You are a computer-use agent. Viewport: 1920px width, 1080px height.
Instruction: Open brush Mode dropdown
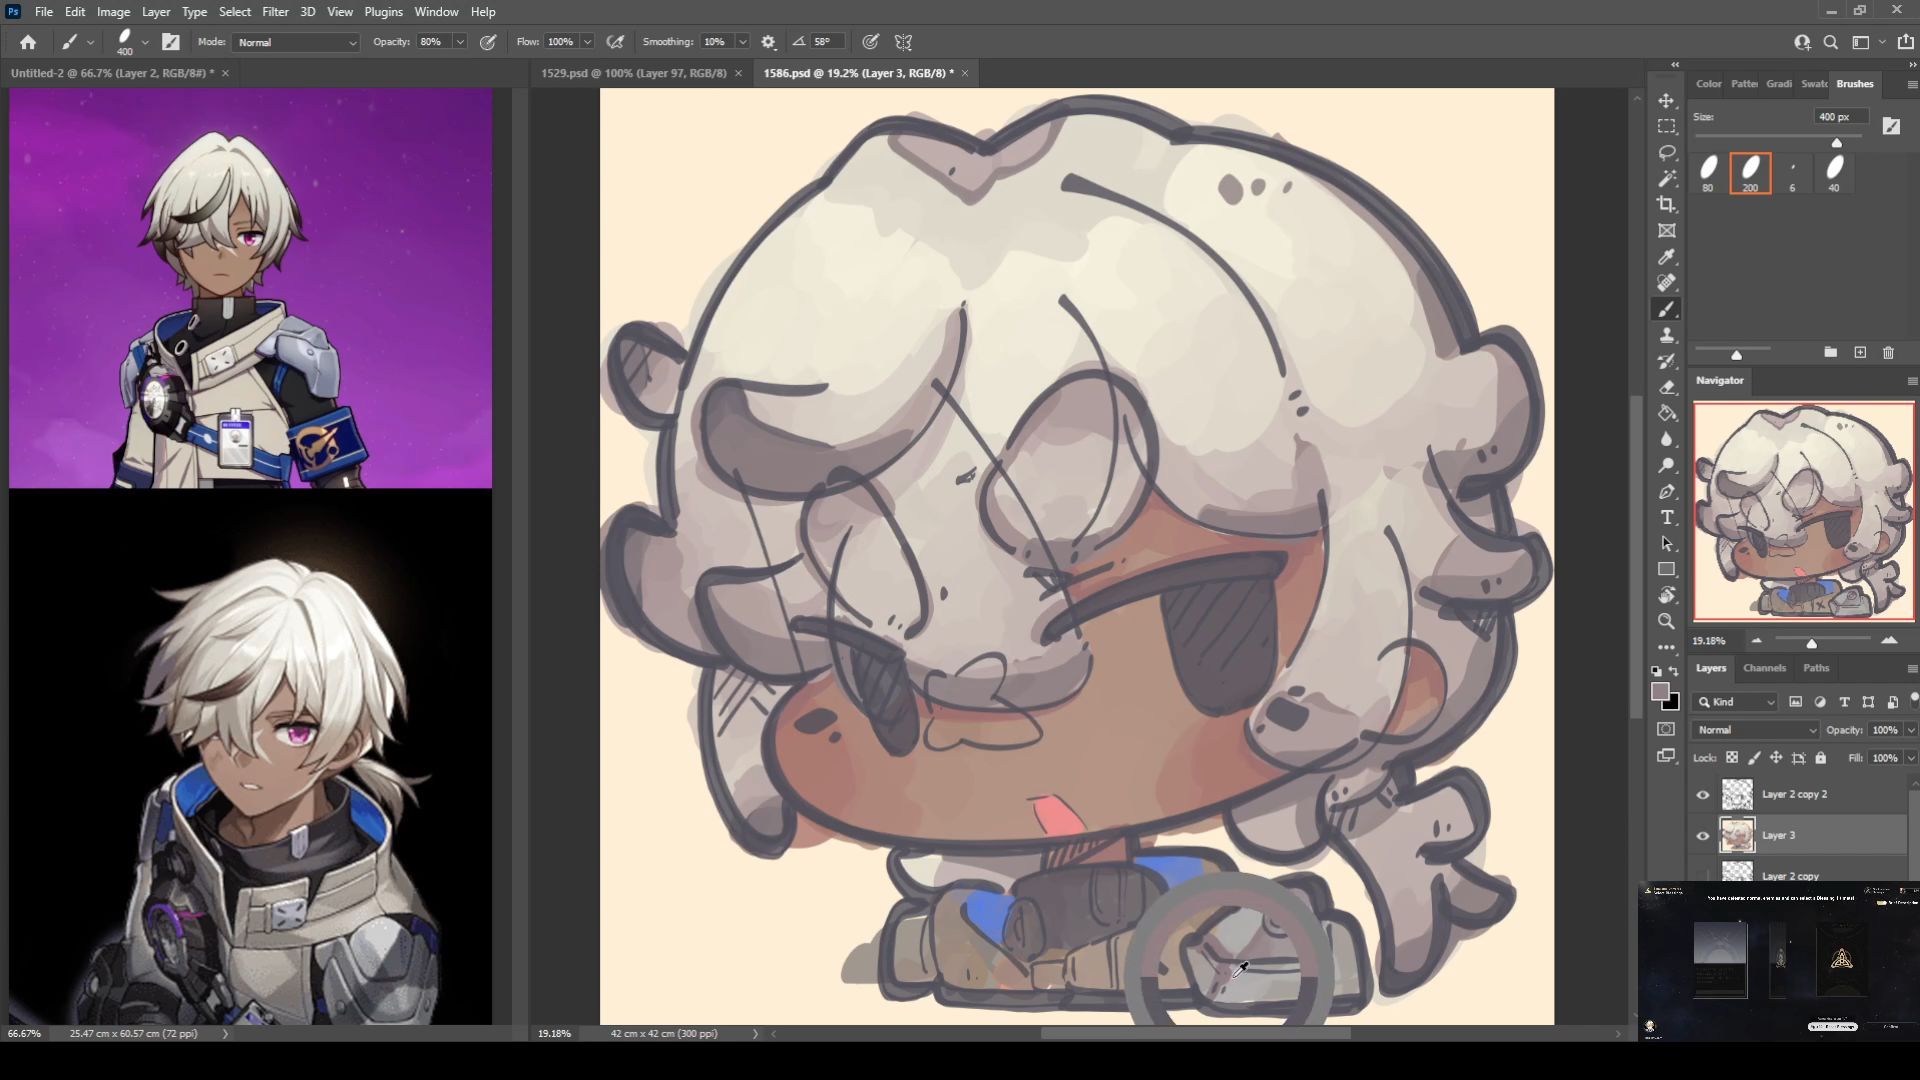[296, 42]
